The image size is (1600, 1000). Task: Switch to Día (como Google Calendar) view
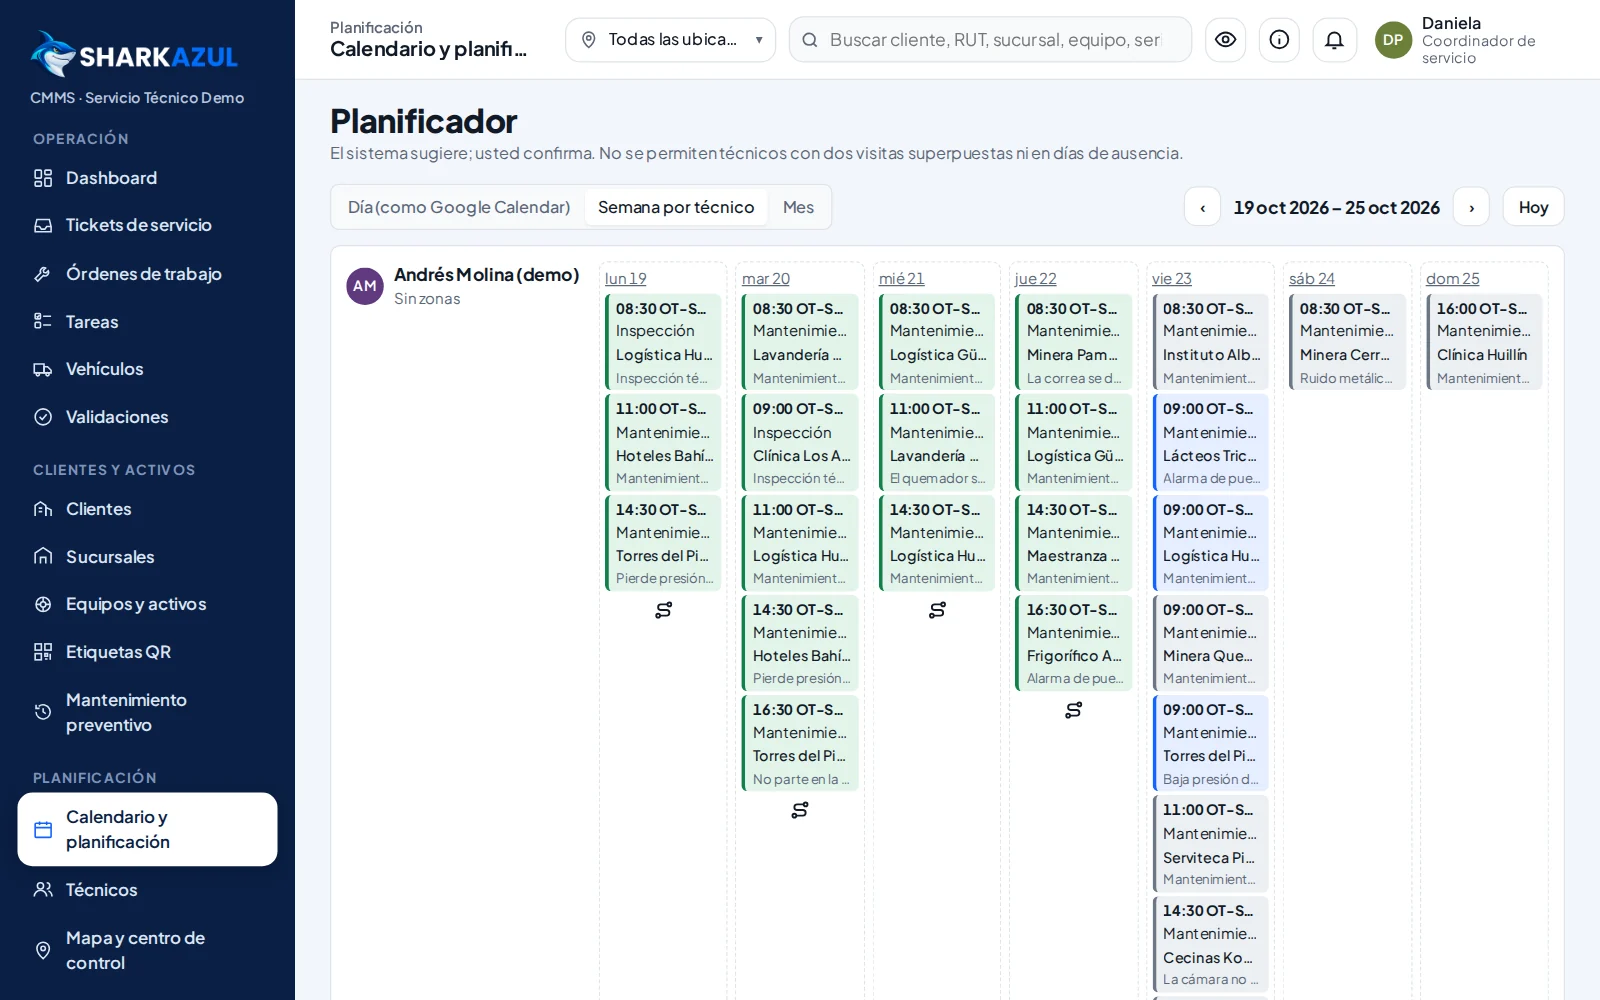(459, 207)
